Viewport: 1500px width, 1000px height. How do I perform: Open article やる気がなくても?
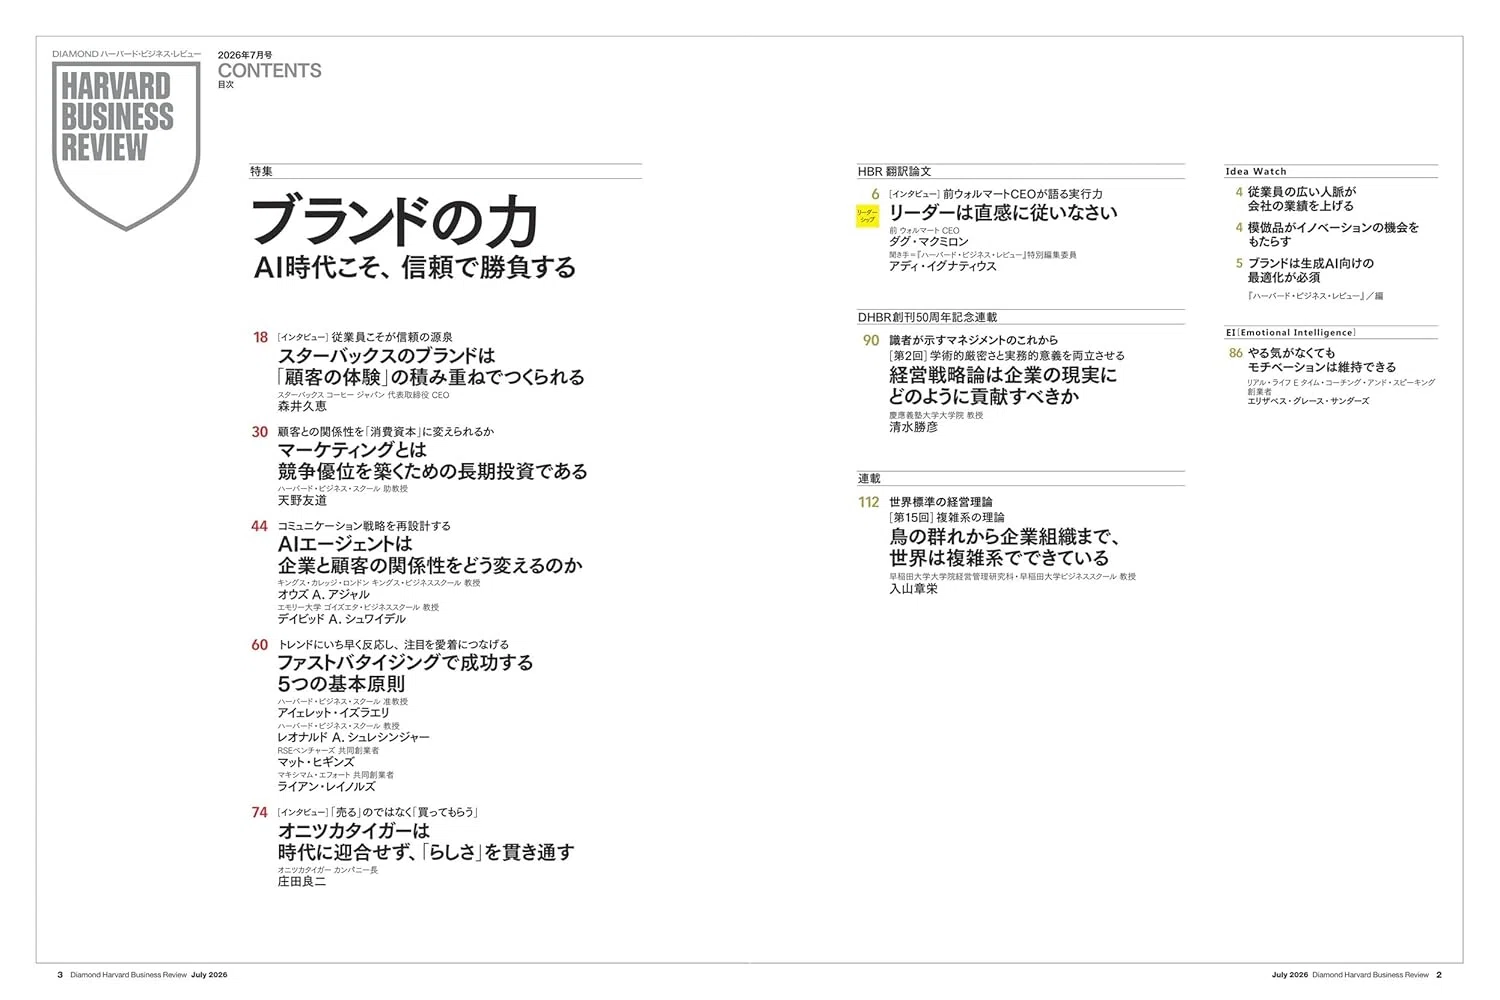1291,353
